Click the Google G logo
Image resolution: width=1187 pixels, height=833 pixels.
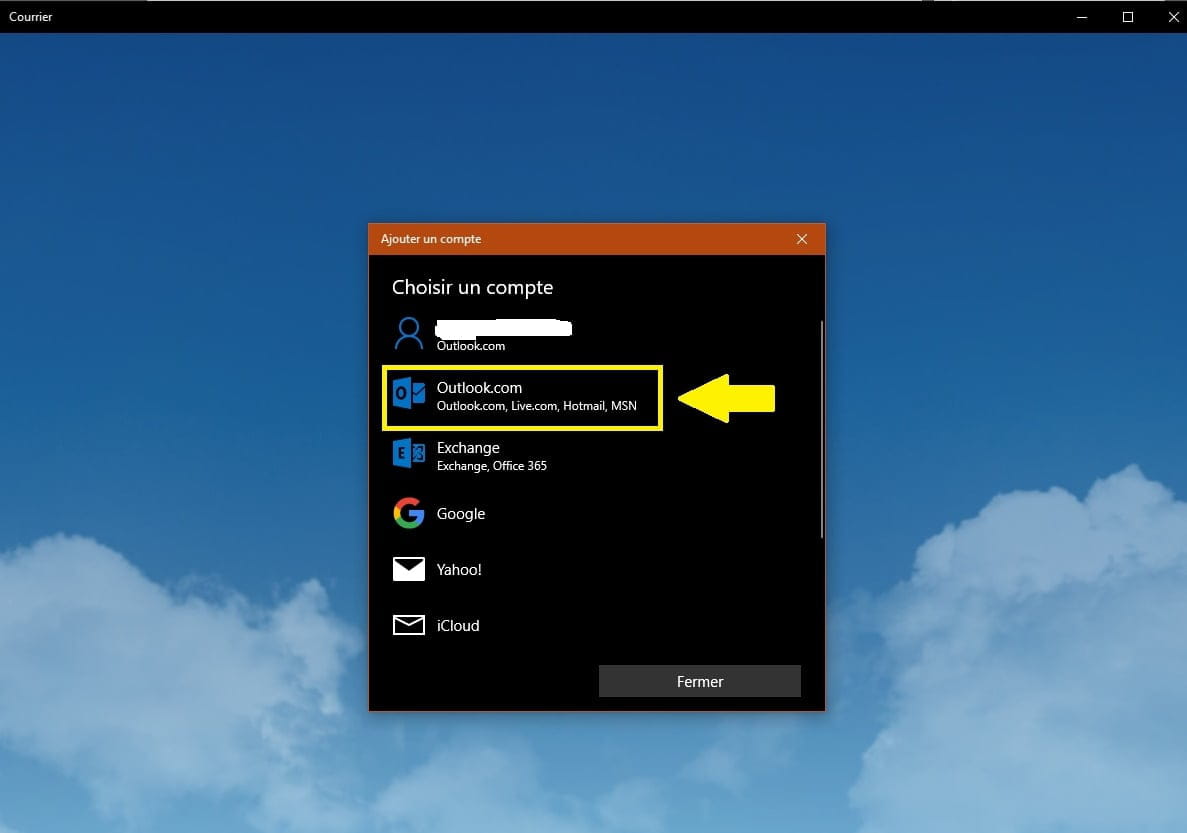(x=409, y=513)
